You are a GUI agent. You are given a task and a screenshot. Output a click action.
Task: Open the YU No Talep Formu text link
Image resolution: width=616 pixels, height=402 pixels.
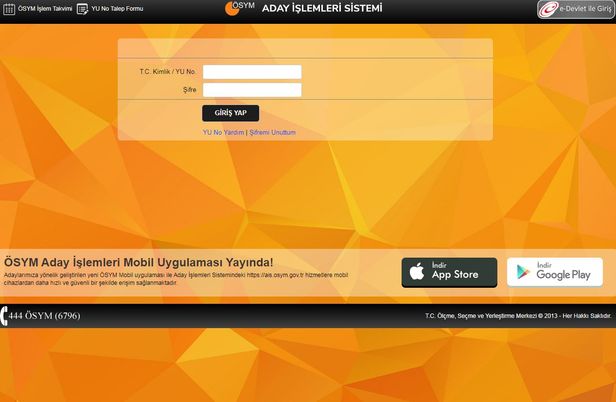[x=117, y=9]
